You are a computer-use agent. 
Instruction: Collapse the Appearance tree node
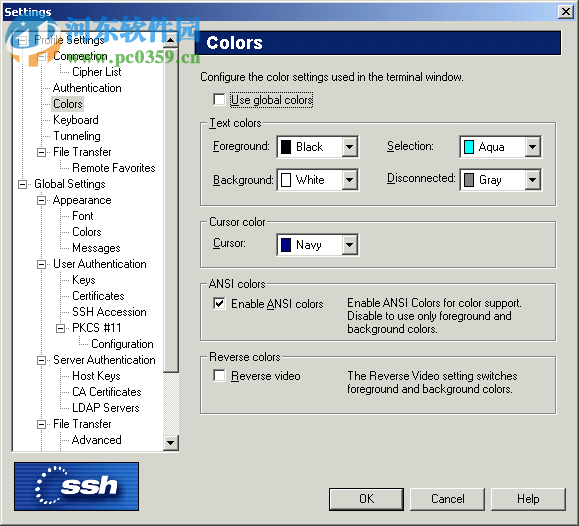42,200
